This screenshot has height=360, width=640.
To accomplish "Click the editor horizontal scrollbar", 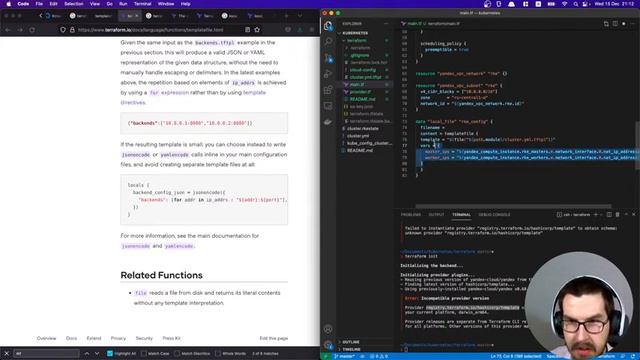I will [513, 207].
